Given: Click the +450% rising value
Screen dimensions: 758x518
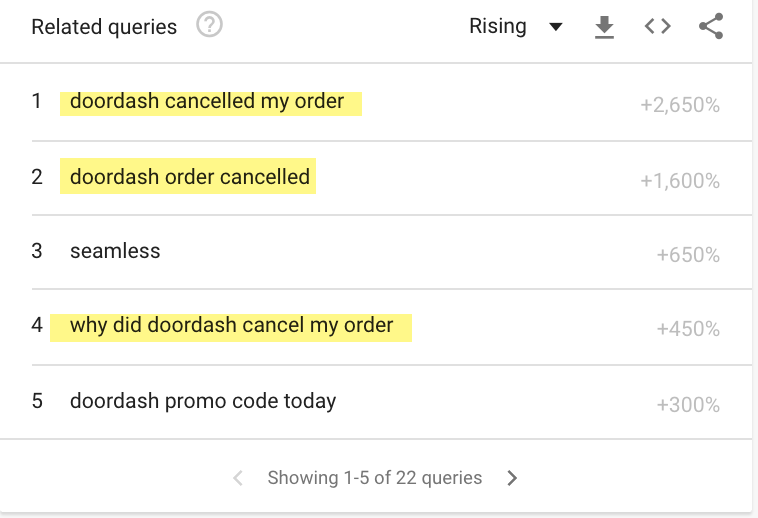Looking at the screenshot, I should click(688, 330).
